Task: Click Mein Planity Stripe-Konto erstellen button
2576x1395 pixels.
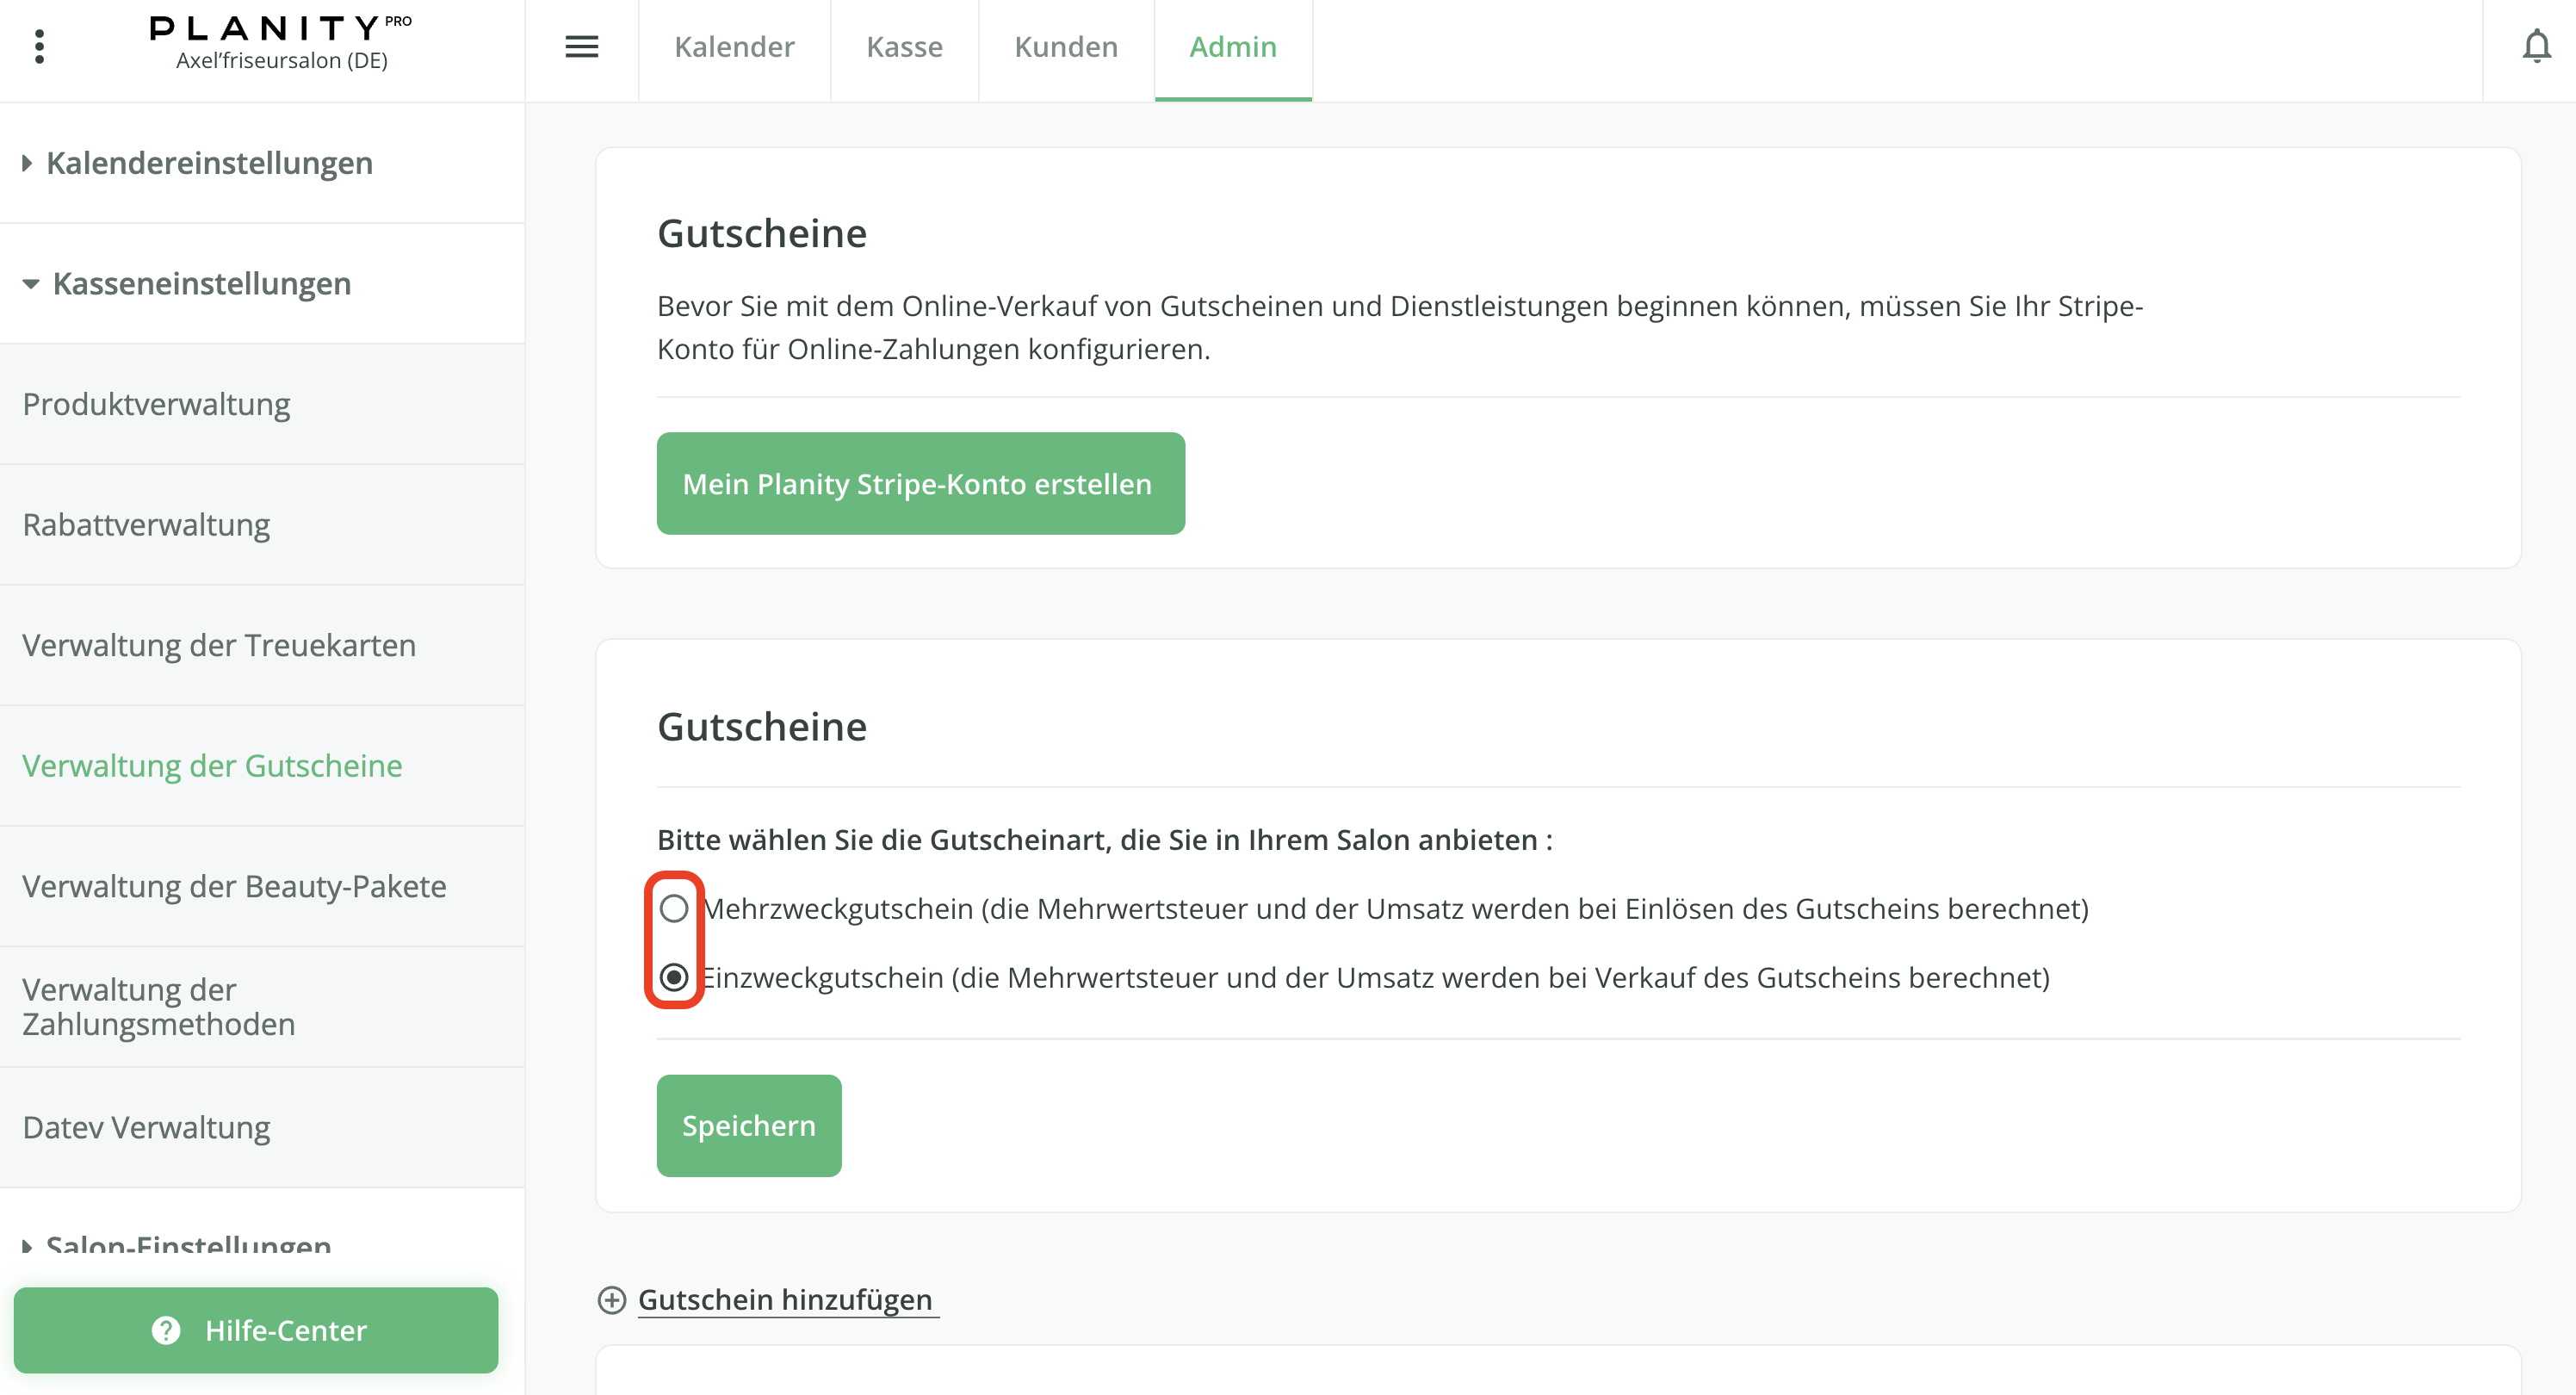Action: pos(920,484)
